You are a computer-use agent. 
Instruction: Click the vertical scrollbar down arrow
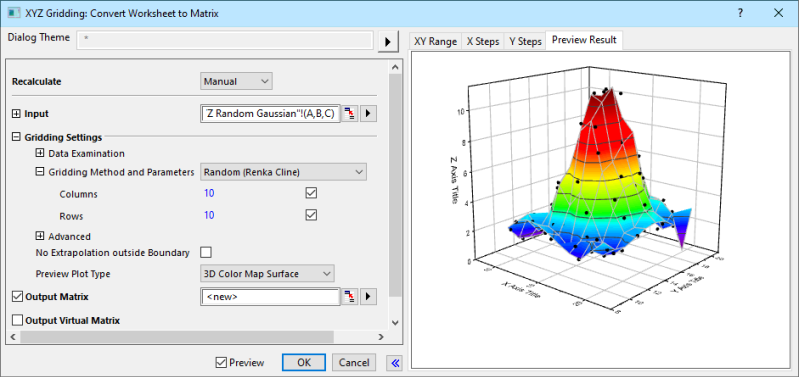[395, 322]
